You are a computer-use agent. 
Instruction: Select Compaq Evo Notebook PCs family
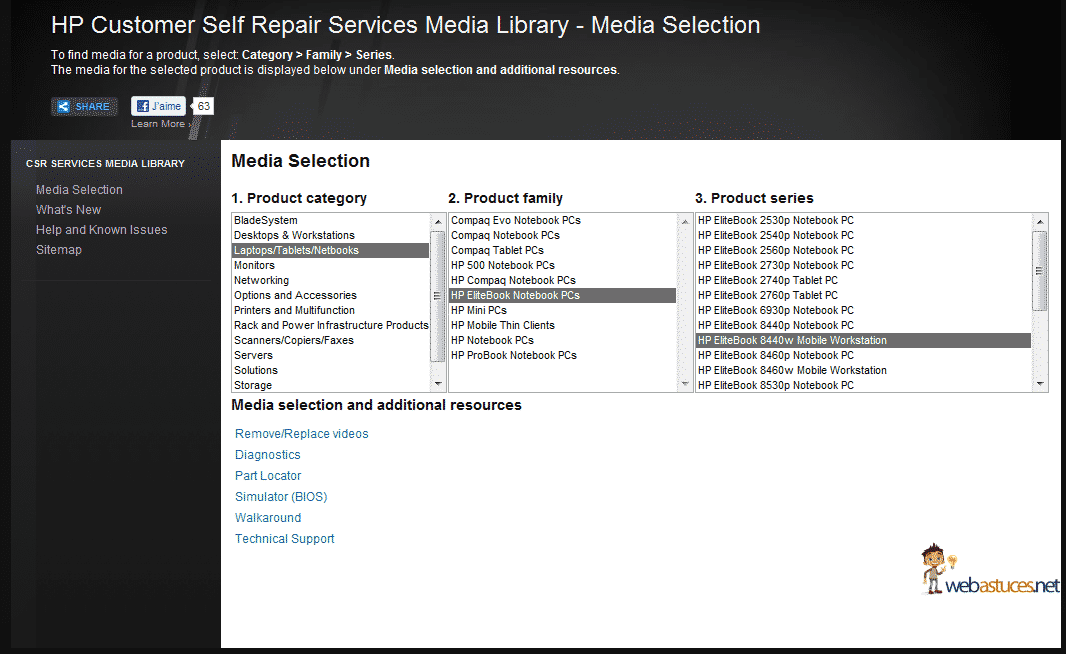point(563,220)
